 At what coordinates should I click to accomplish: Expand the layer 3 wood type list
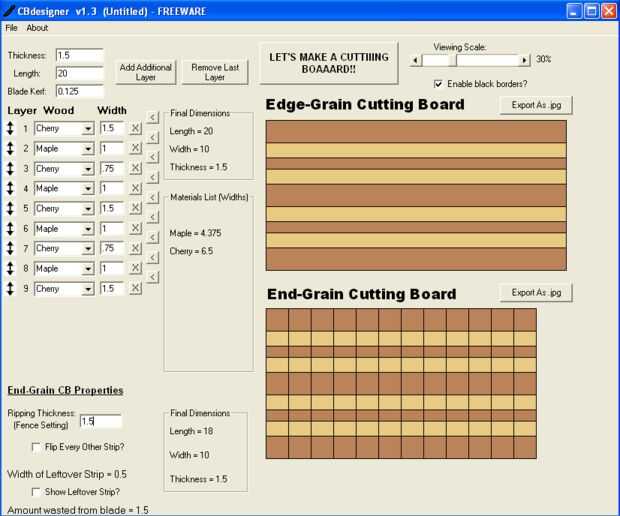click(x=88, y=169)
